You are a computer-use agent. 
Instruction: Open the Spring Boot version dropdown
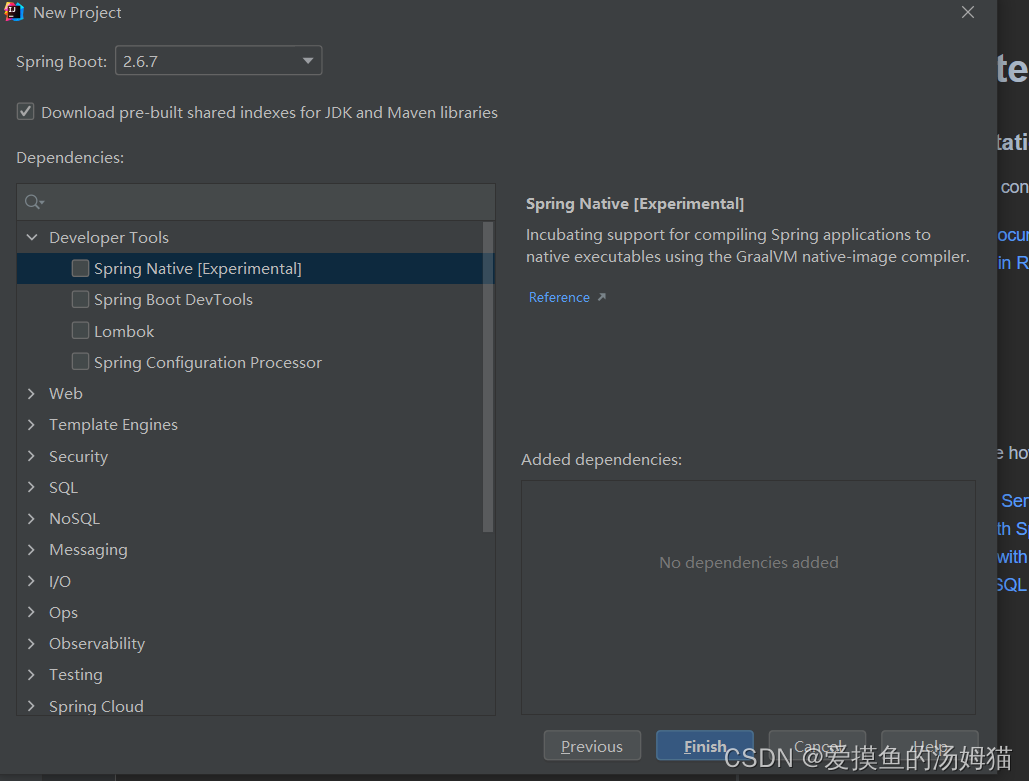tap(219, 60)
